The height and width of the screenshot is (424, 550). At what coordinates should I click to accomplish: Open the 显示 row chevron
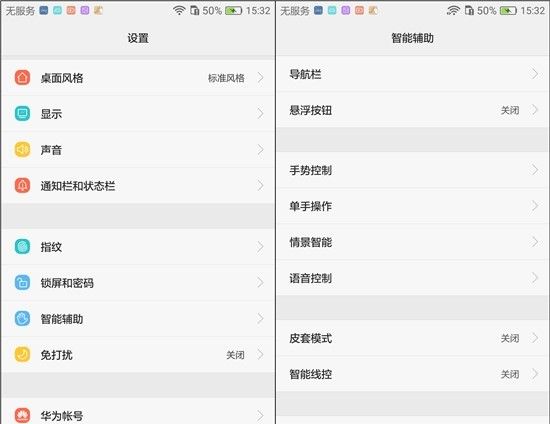click(x=261, y=113)
